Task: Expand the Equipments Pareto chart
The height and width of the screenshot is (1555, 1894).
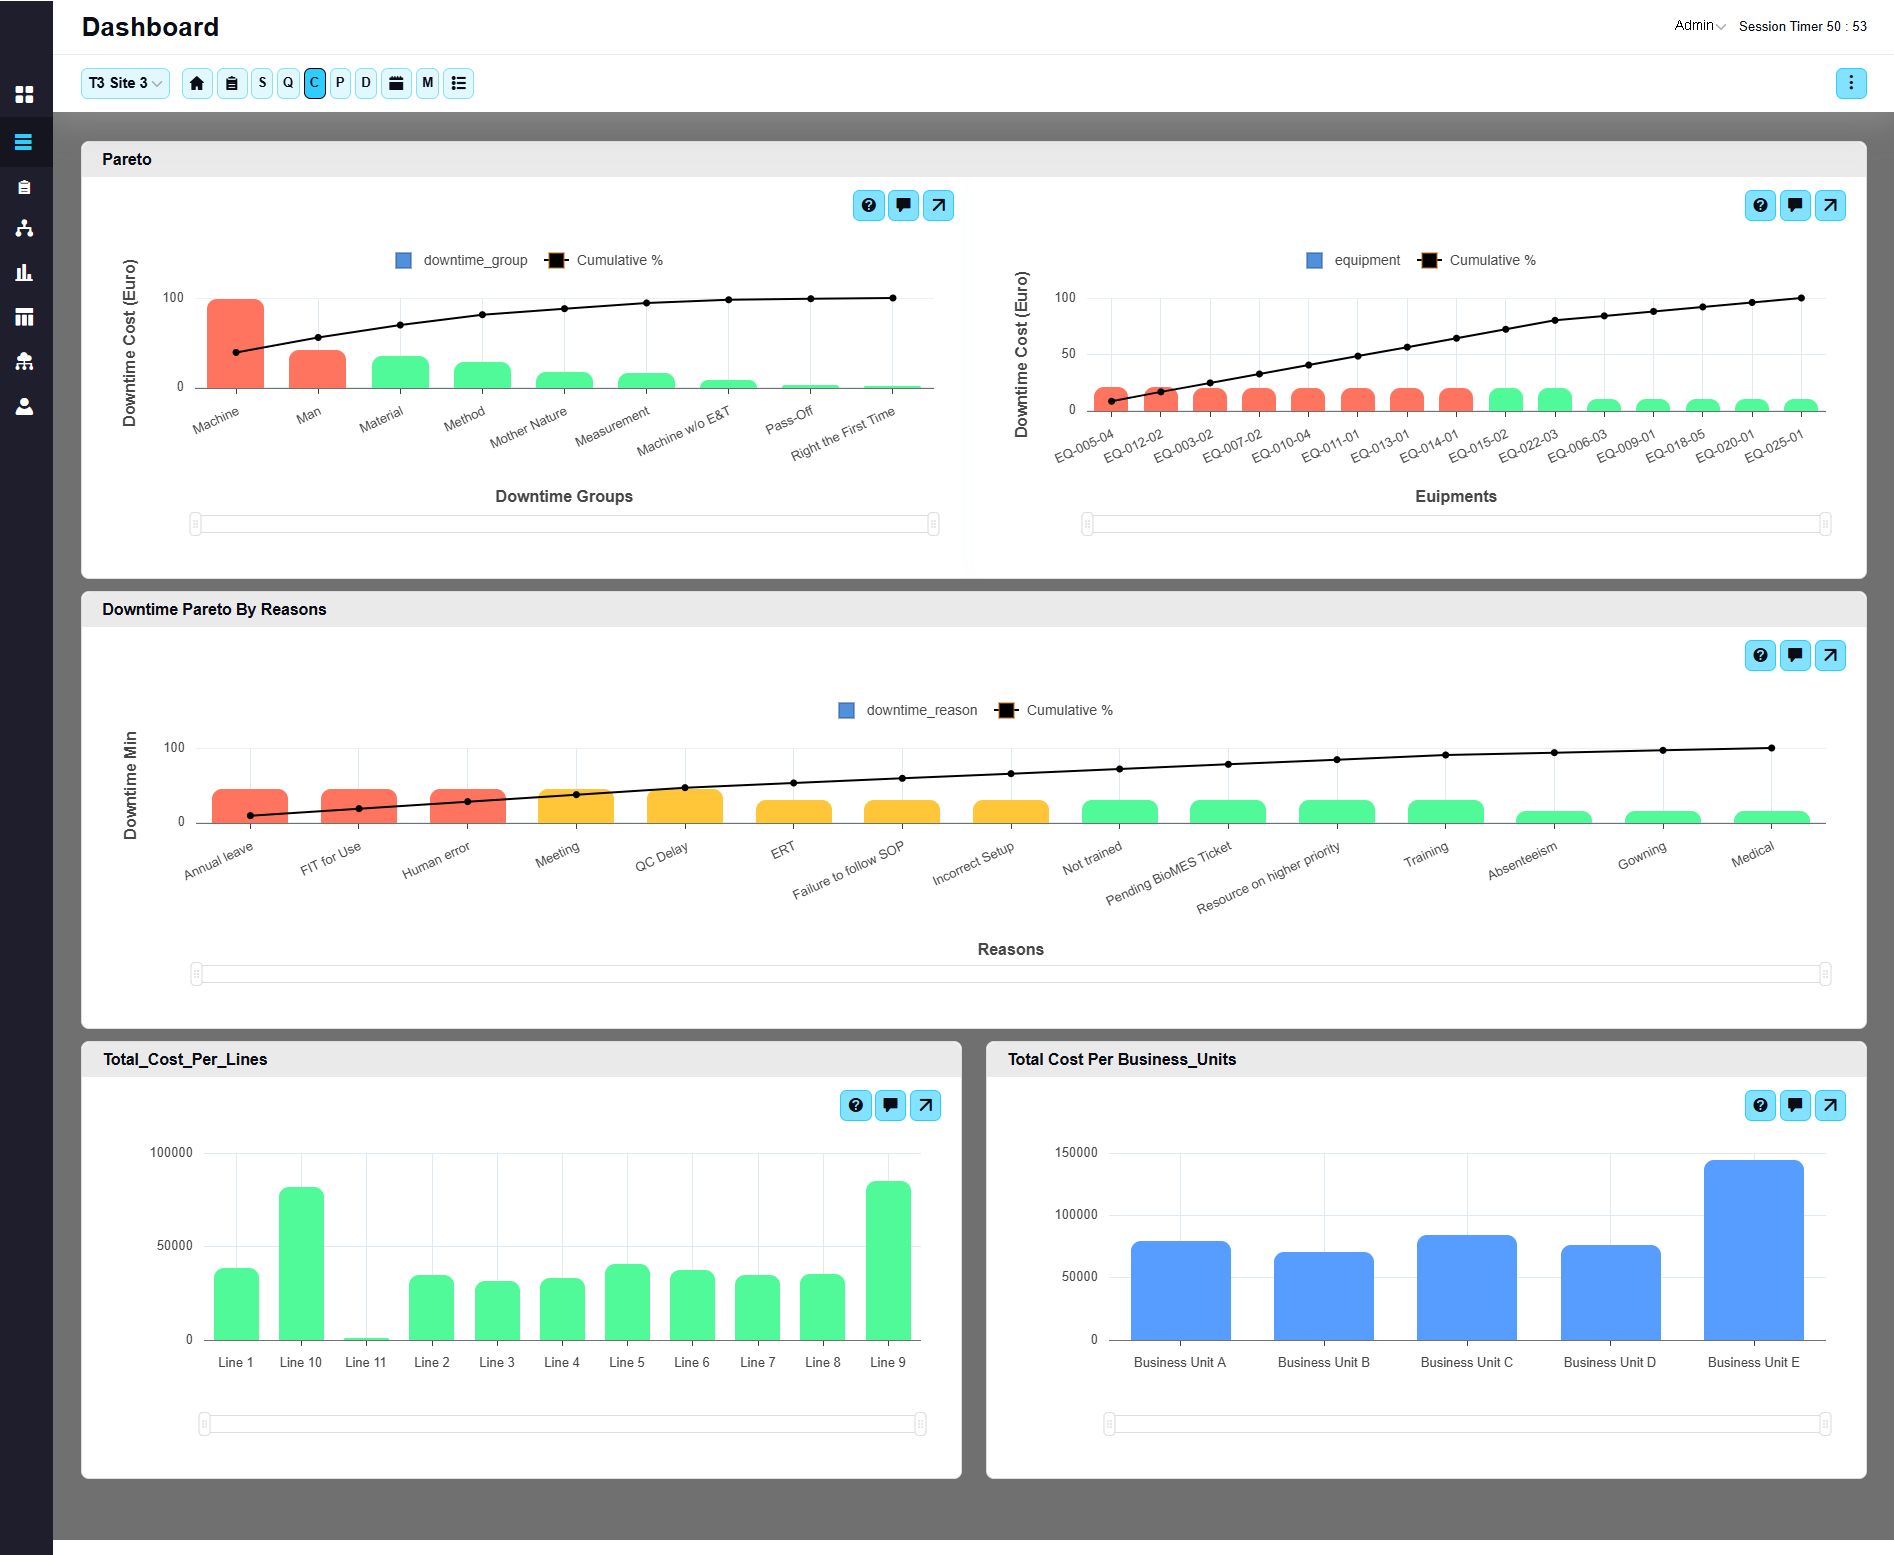Action: pos(1830,205)
